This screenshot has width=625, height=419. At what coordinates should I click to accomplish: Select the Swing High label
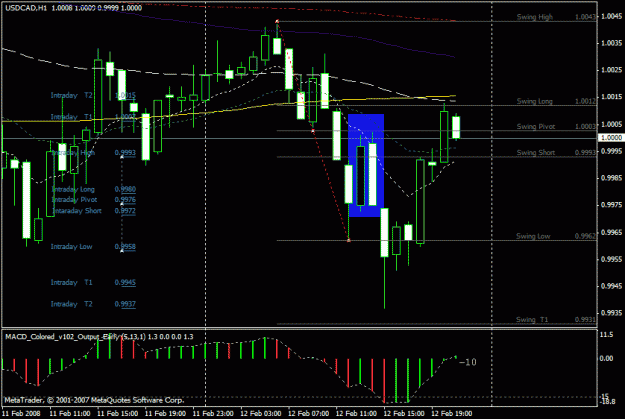pyautogui.click(x=535, y=17)
